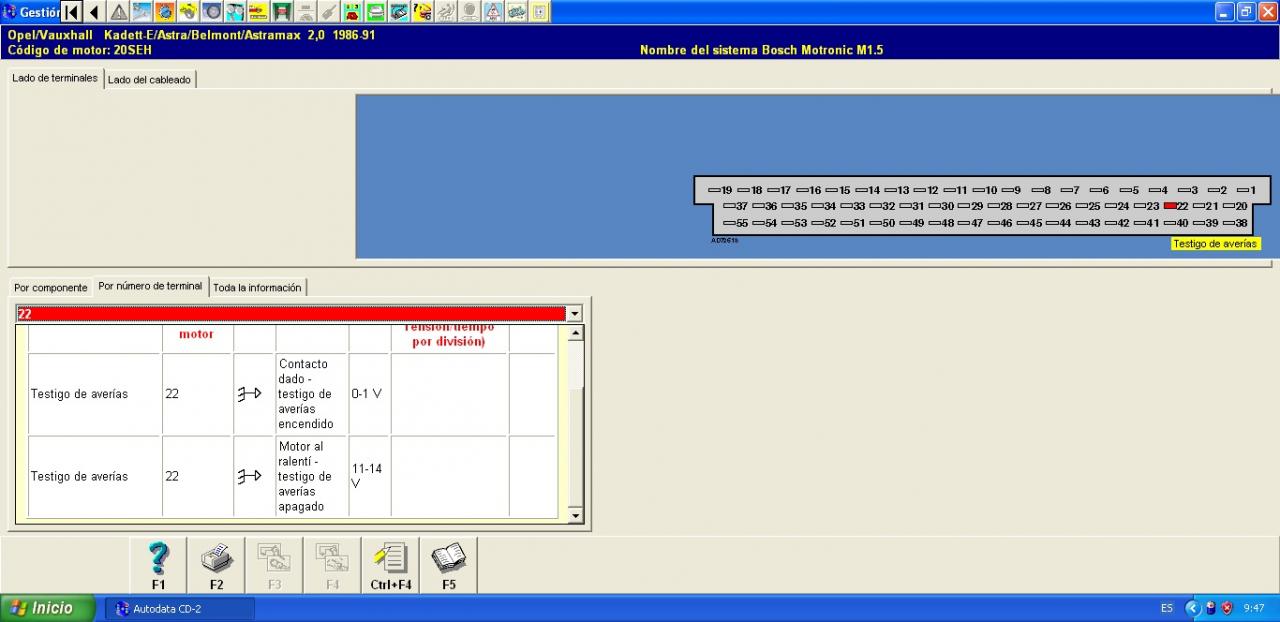Click the Windows Inicio start button
The image size is (1280, 622).
point(45,608)
